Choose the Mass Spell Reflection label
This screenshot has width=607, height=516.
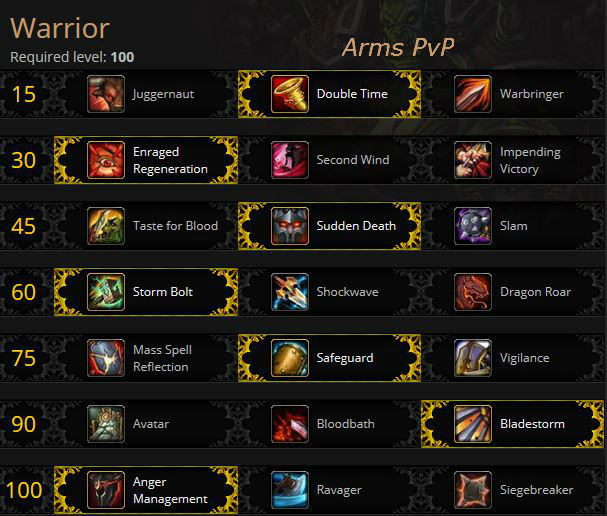click(162, 358)
